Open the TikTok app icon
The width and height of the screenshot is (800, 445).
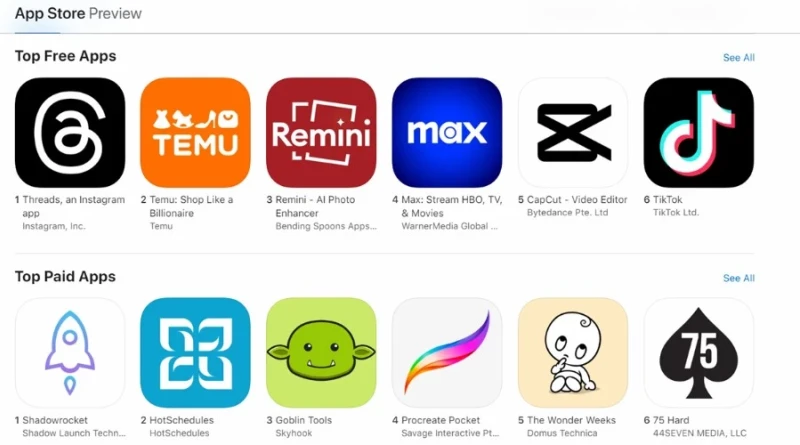click(698, 133)
